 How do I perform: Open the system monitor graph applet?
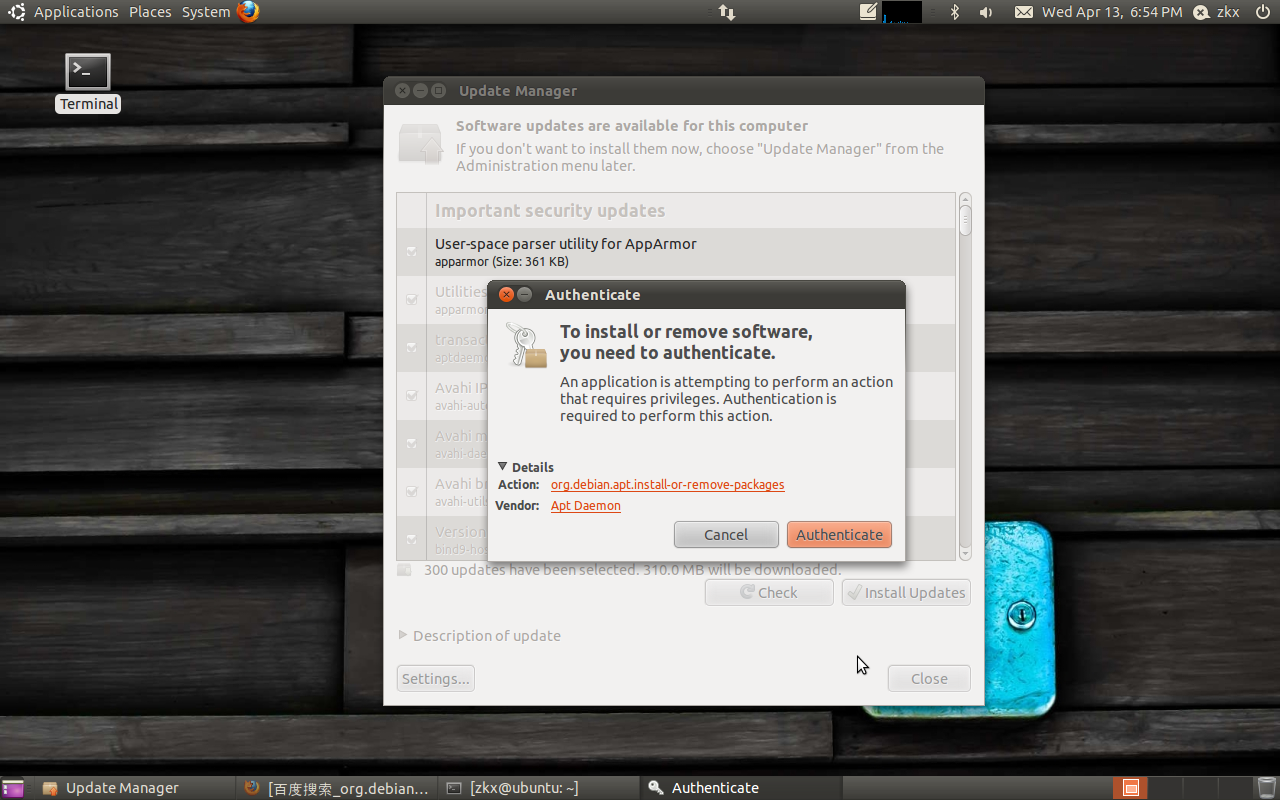point(902,12)
